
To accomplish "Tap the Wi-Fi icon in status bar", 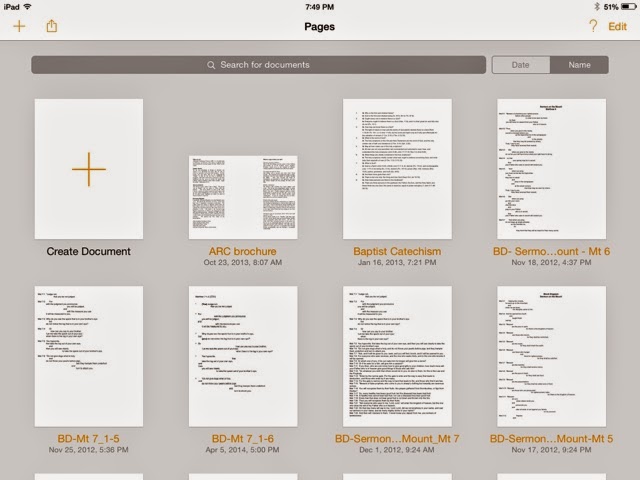I will point(27,7).
